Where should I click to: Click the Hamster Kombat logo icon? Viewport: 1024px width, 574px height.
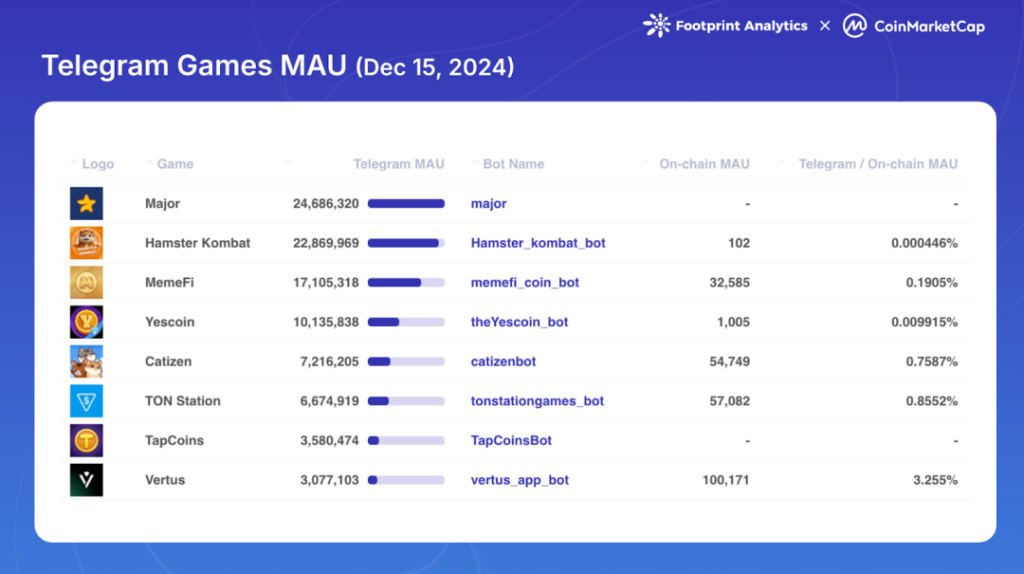click(x=86, y=243)
